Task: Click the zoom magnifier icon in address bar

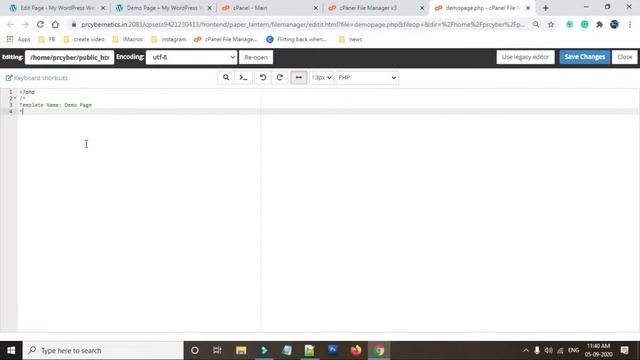Action: click(x=536, y=24)
